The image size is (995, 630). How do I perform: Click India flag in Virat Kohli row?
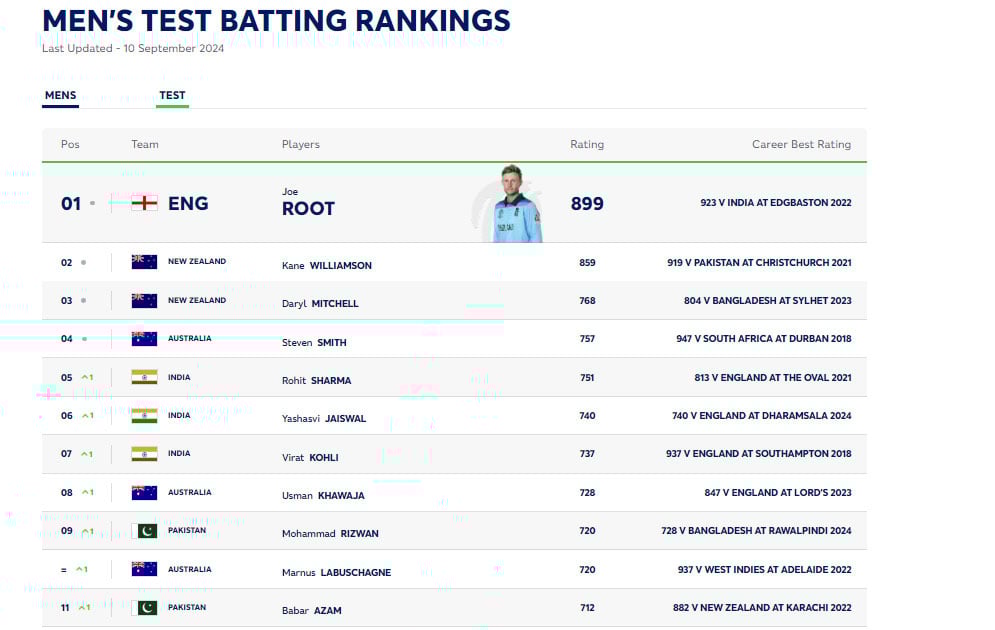coord(144,454)
